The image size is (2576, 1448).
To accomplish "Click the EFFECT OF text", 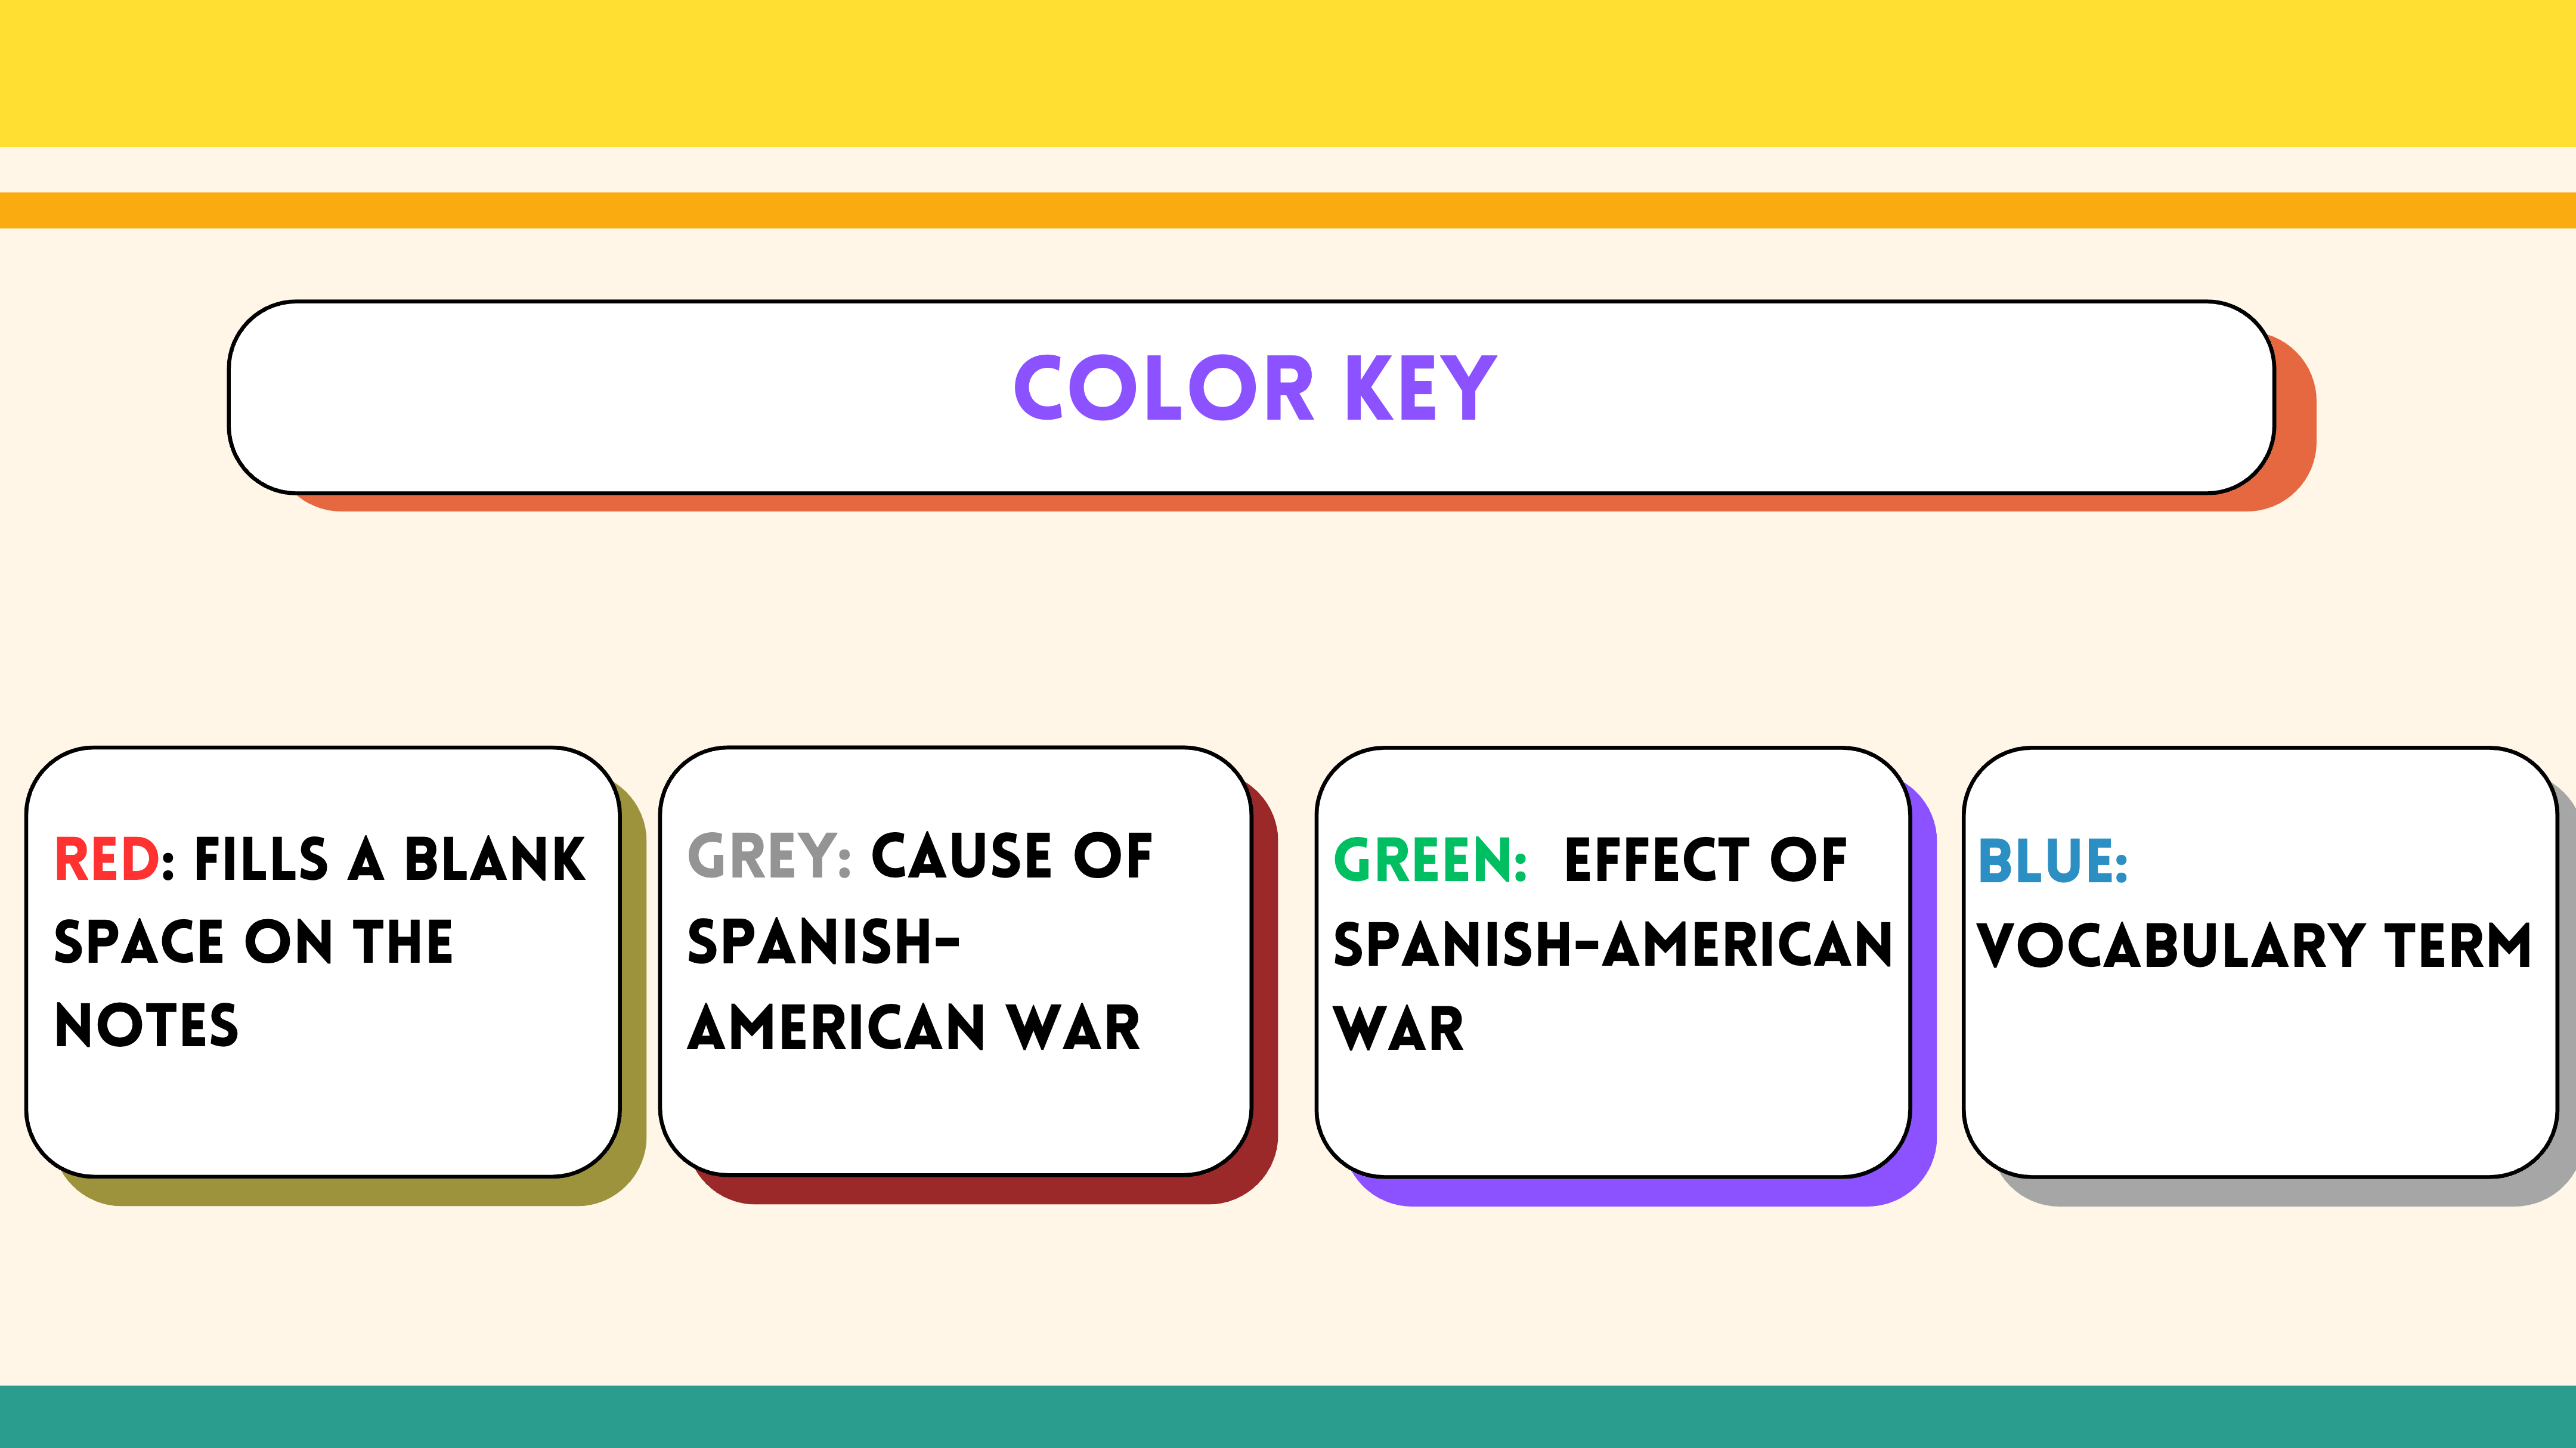I will (1705, 860).
